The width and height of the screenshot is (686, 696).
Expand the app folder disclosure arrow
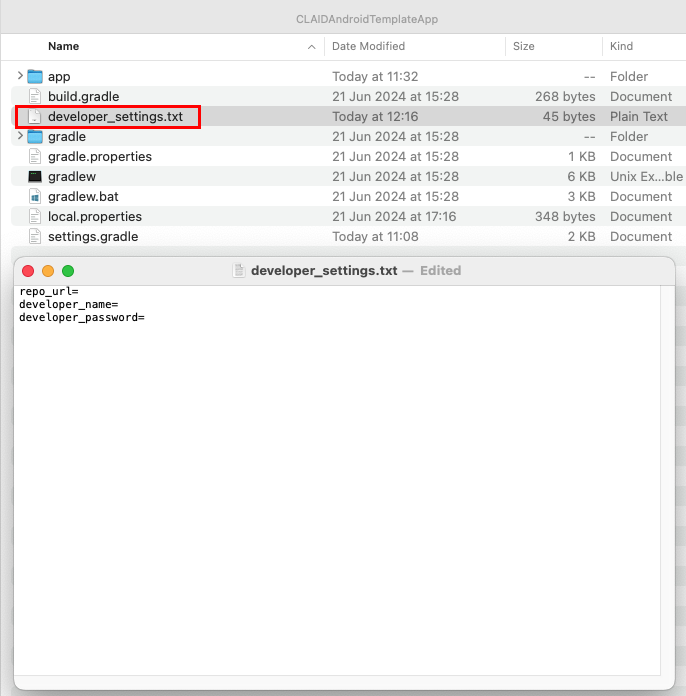20,76
